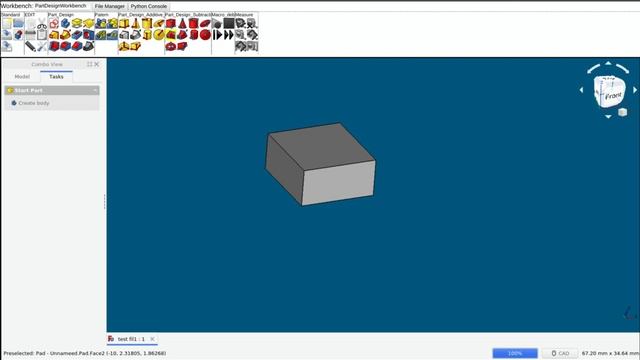Viewport: 640px width, 360px height.
Task: Add an additive cylinder primitive
Action: pos(147,23)
